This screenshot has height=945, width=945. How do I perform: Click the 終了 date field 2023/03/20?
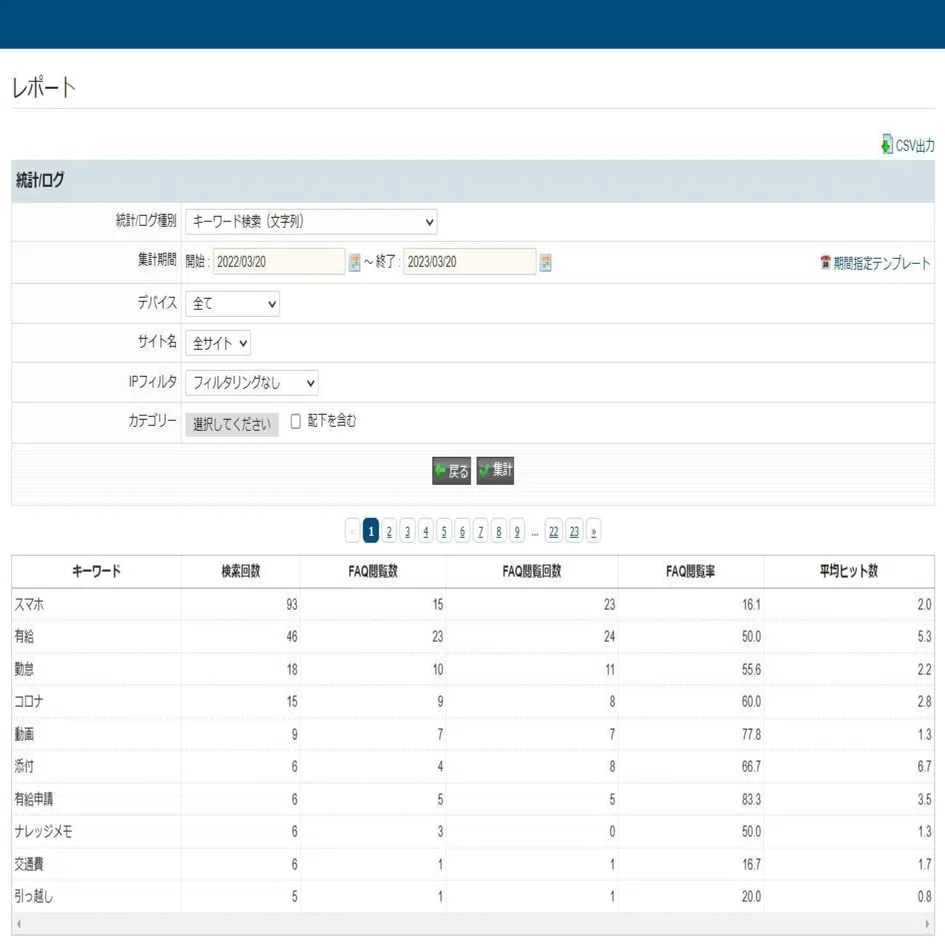point(469,262)
